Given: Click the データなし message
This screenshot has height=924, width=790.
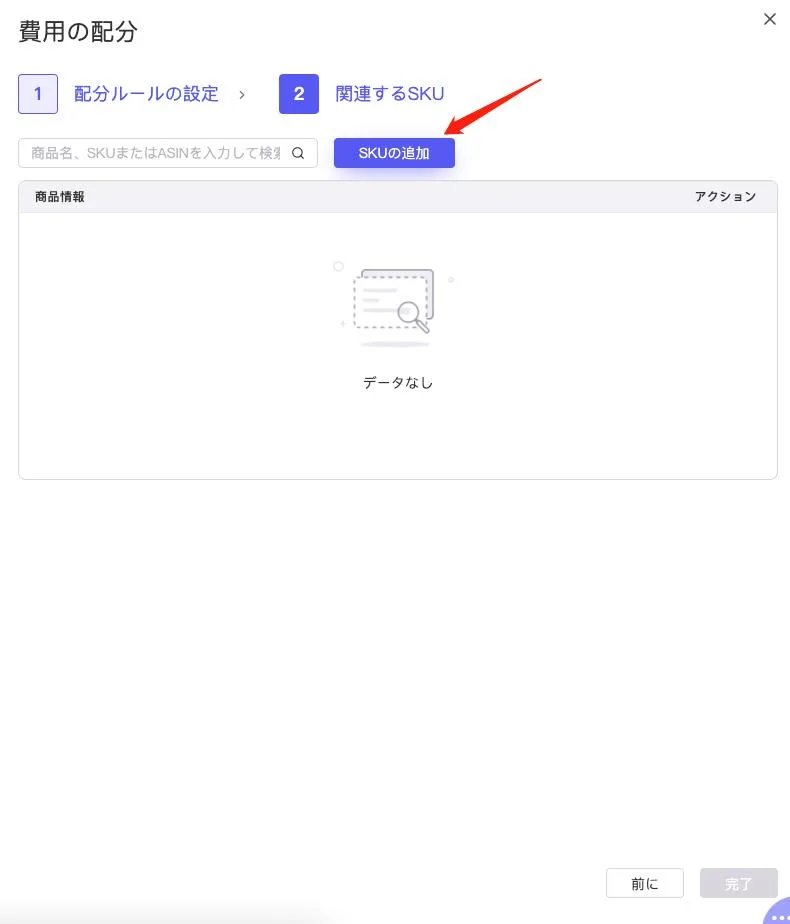Looking at the screenshot, I should coord(398,382).
